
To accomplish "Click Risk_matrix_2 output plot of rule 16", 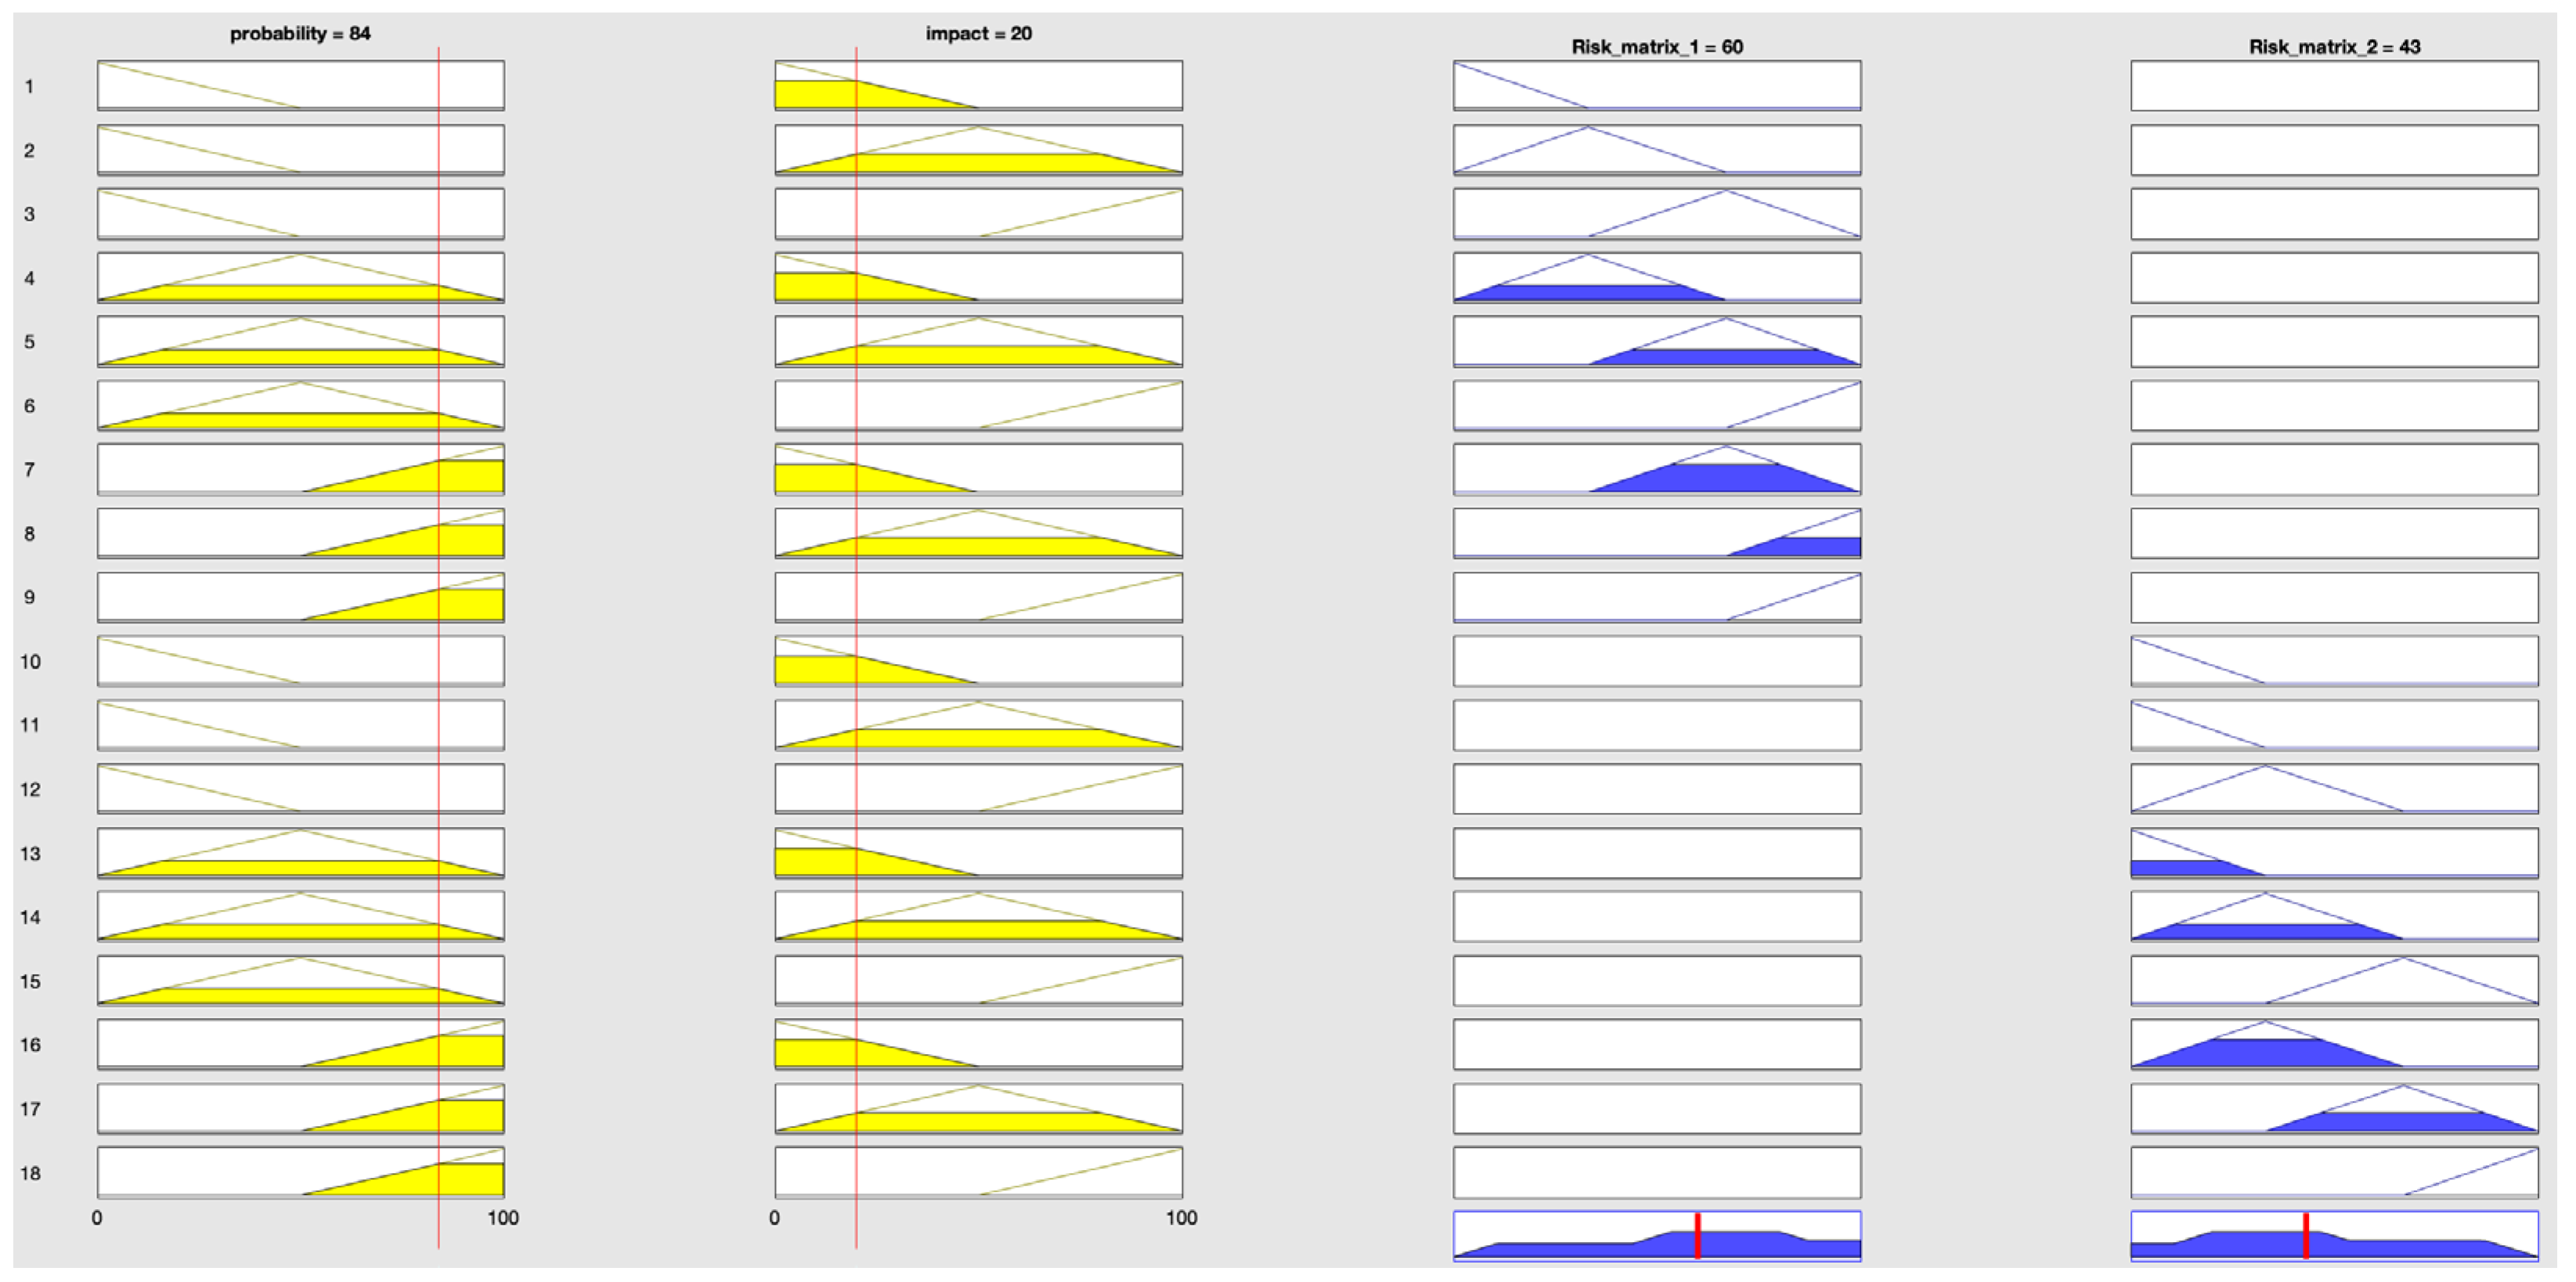I will click(2334, 1045).
